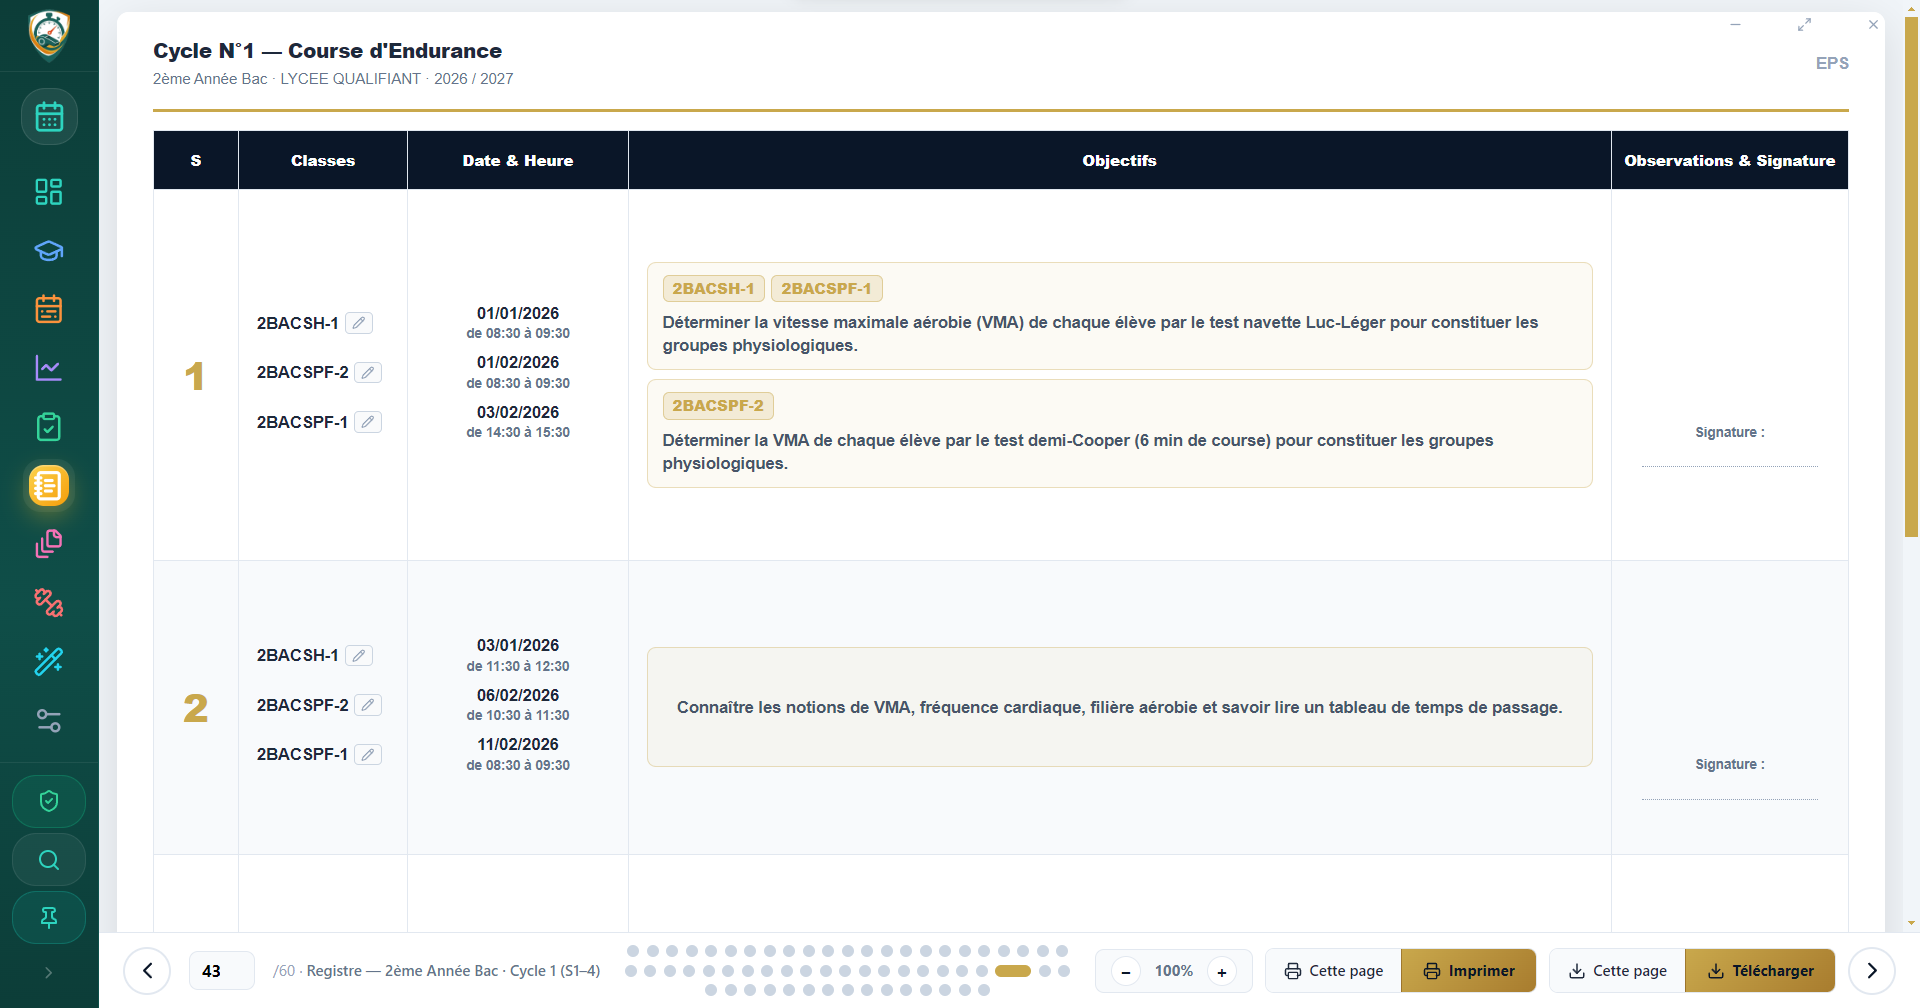1920x1008 pixels.
Task: Open the sliders settings icon
Action: [x=49, y=720]
